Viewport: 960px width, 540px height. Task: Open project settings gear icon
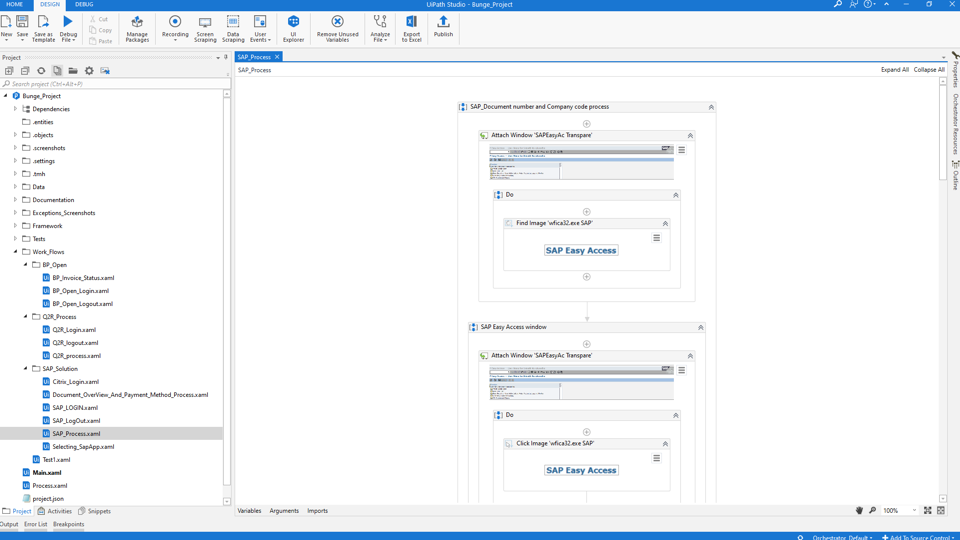click(x=89, y=71)
